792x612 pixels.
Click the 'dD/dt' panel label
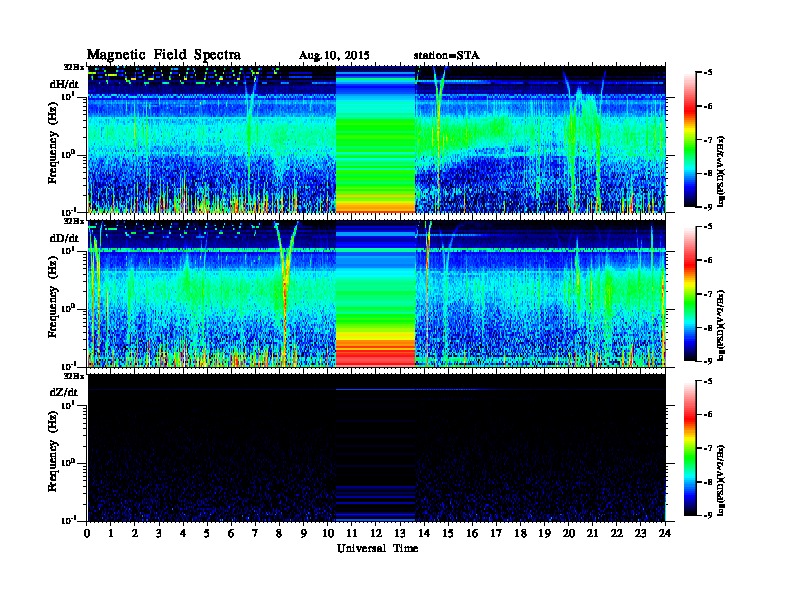point(64,238)
